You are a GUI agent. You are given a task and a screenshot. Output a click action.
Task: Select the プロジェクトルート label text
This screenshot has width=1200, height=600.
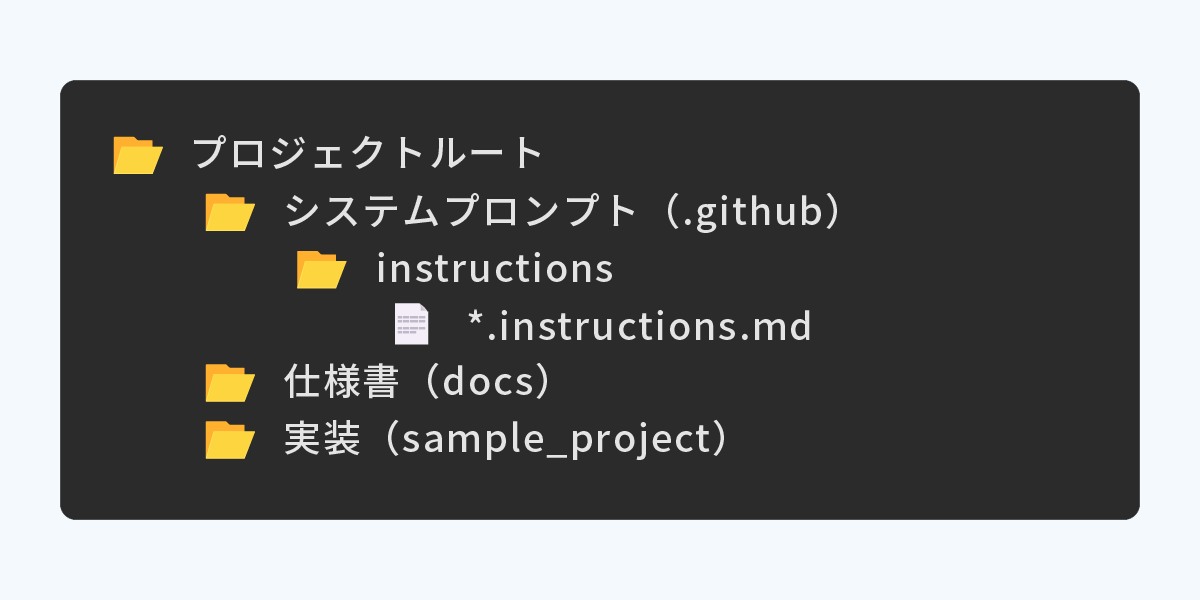click(x=368, y=154)
